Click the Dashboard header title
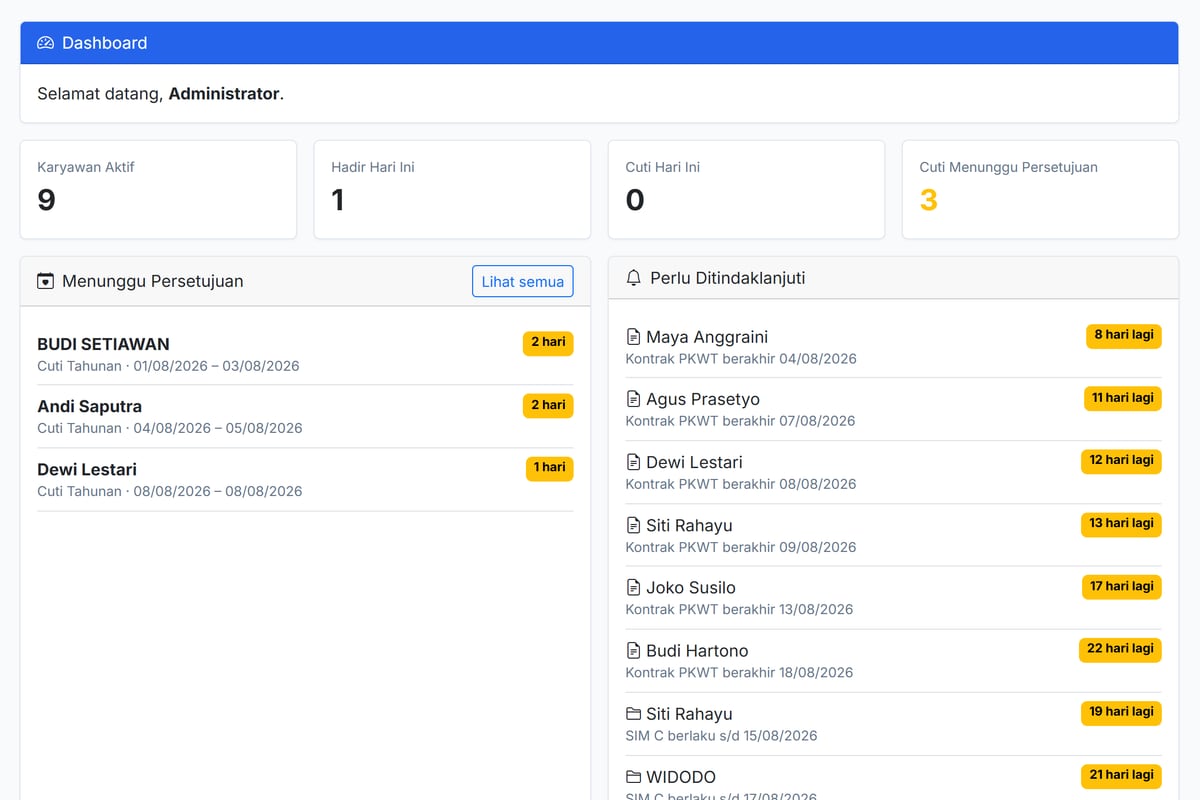This screenshot has width=1200, height=800. click(105, 43)
